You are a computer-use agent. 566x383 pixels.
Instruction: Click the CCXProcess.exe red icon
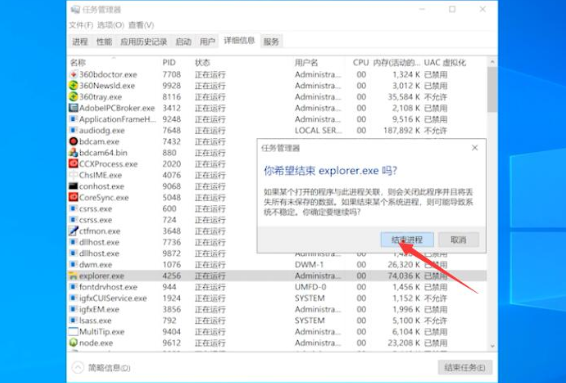(73, 164)
